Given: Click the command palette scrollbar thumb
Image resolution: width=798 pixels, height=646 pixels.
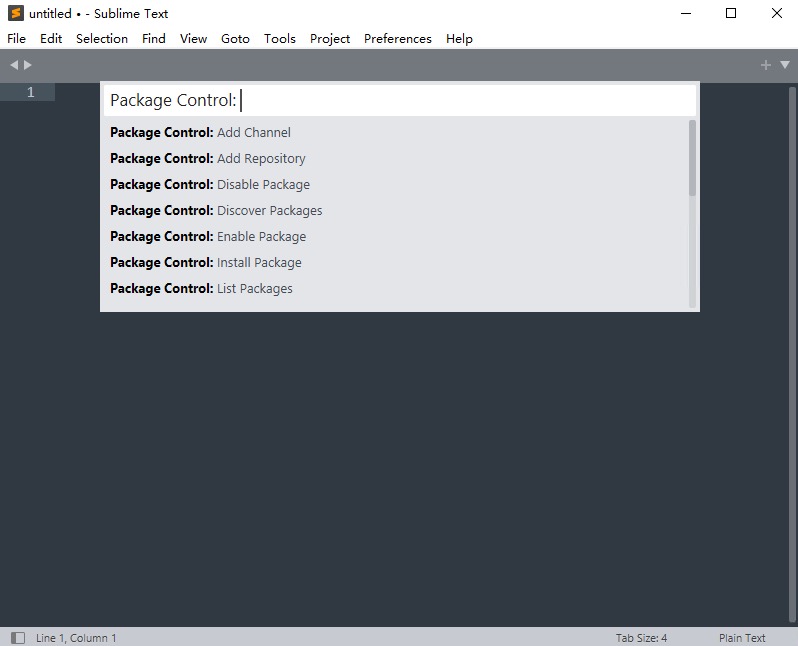Looking at the screenshot, I should 692,158.
